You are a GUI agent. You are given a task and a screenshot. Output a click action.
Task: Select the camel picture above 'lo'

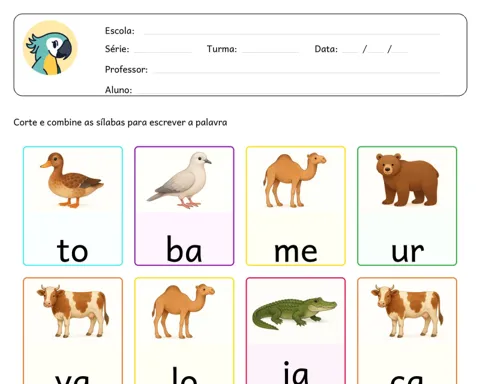183,312
